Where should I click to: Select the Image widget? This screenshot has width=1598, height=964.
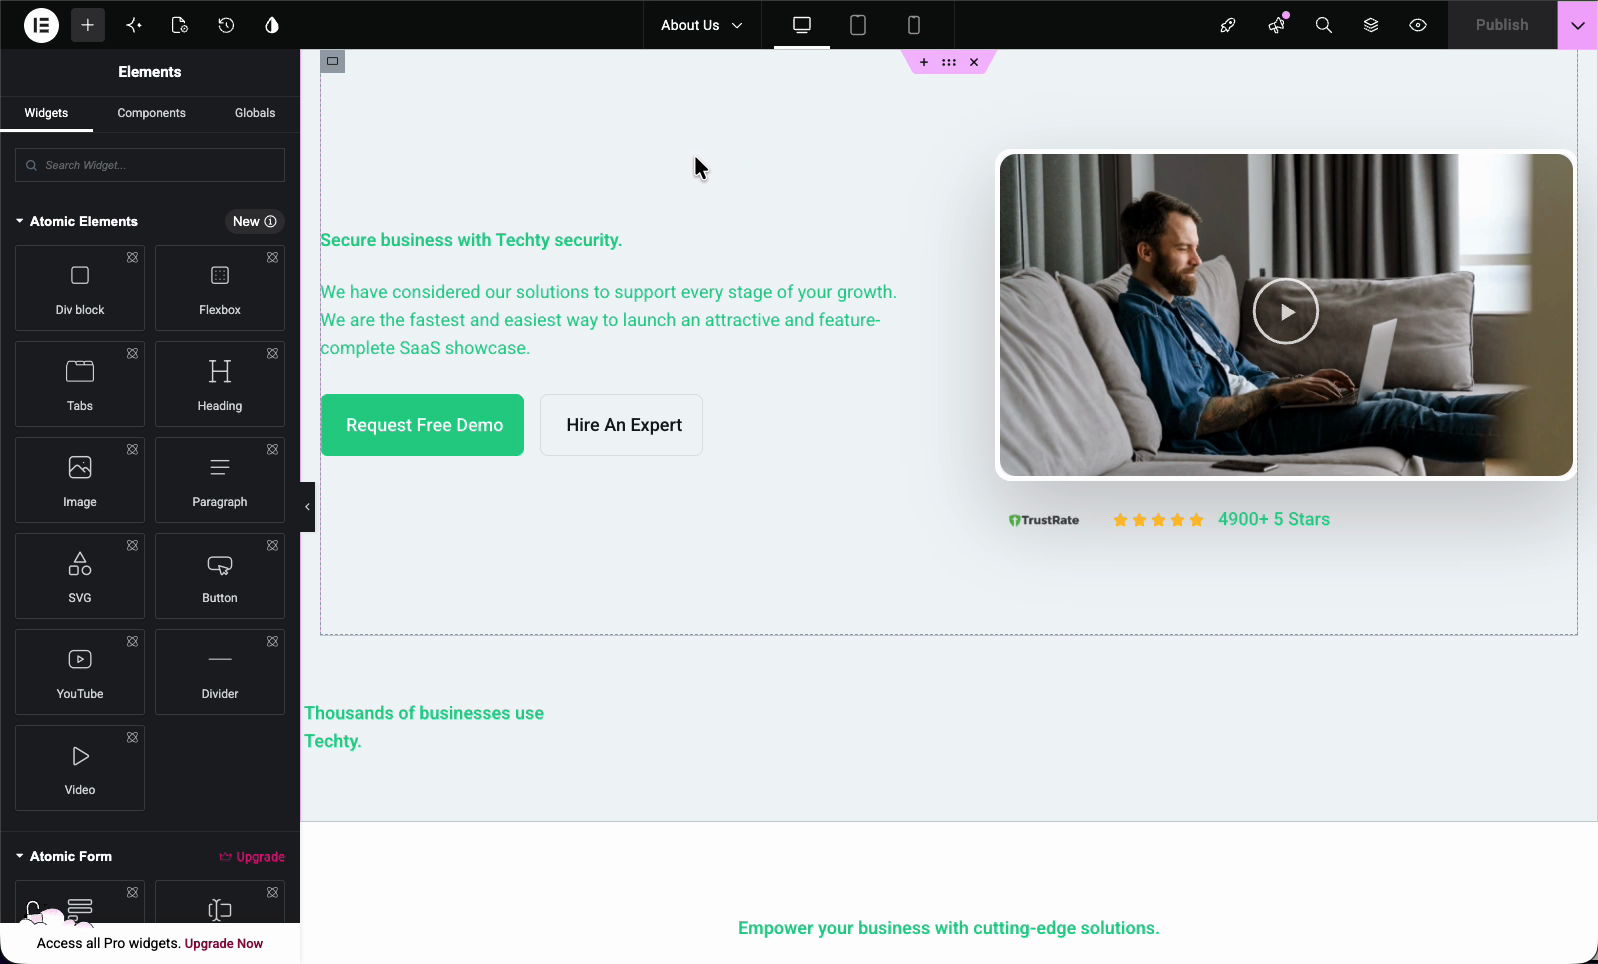point(80,480)
